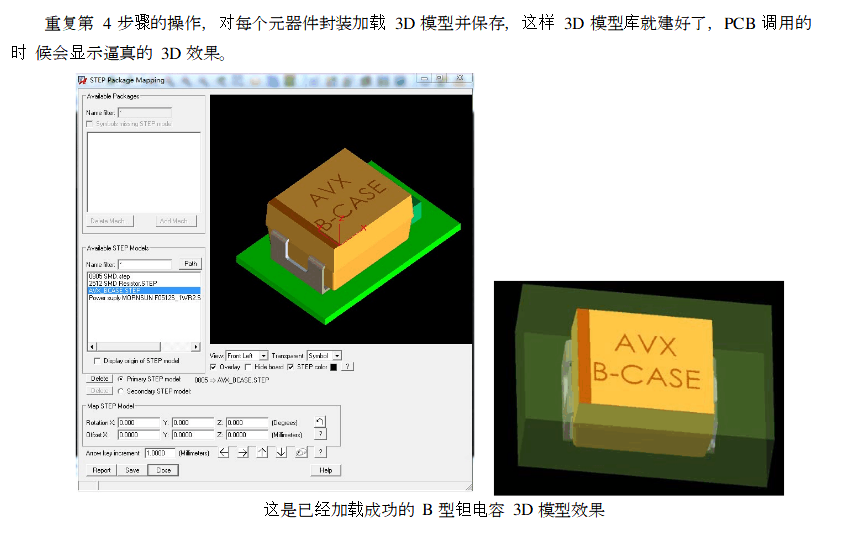Click Available Packages name filter field
Image resolution: width=857 pixels, height=543 pixels.
[x=145, y=113]
